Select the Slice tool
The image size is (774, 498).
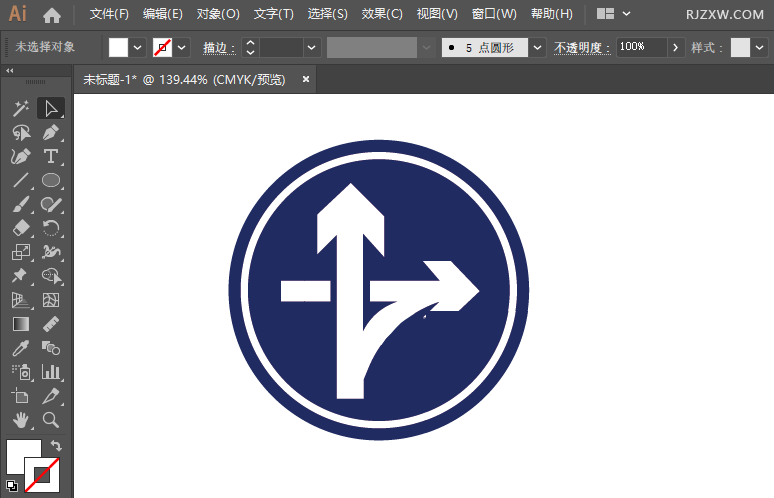pyautogui.click(x=51, y=396)
